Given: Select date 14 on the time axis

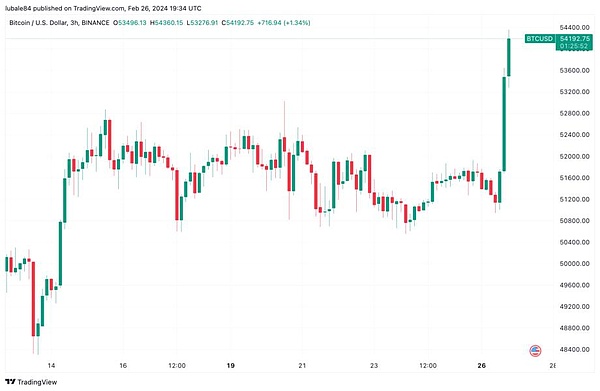Looking at the screenshot, I should (x=51, y=366).
